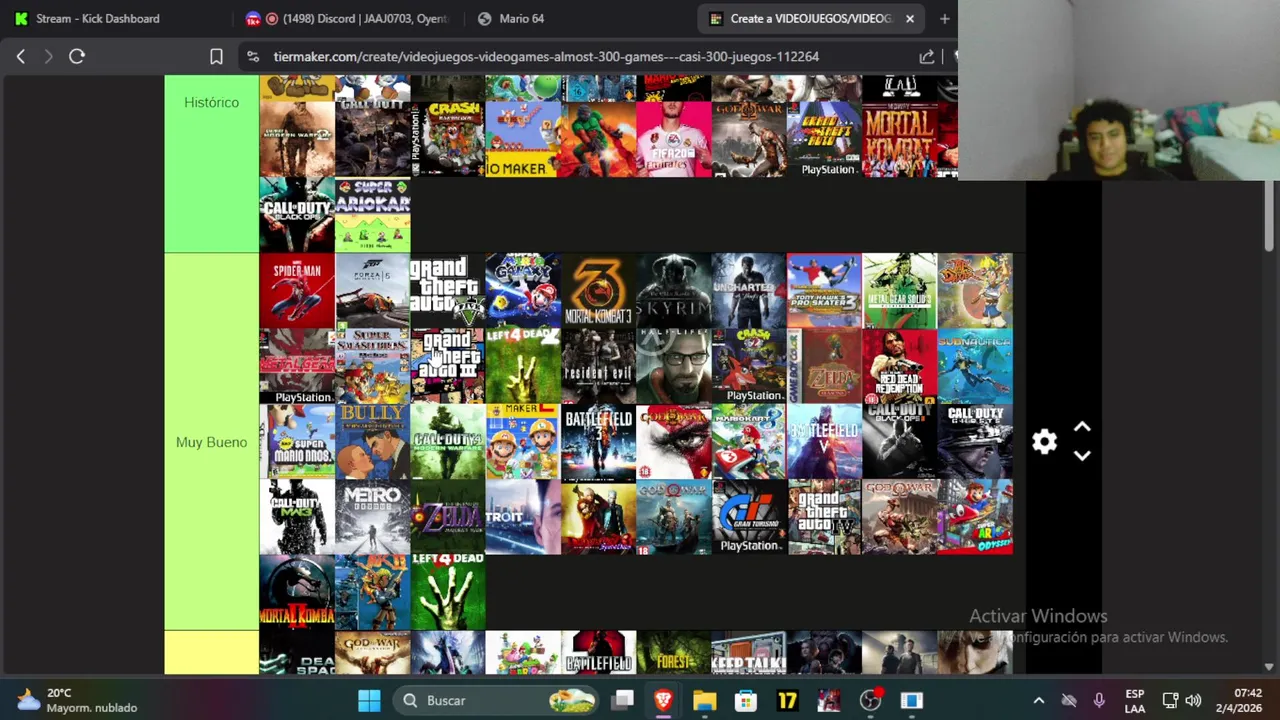Viewport: 1280px width, 720px height.
Task: Click the microphone tray icon
Action: click(x=1099, y=700)
